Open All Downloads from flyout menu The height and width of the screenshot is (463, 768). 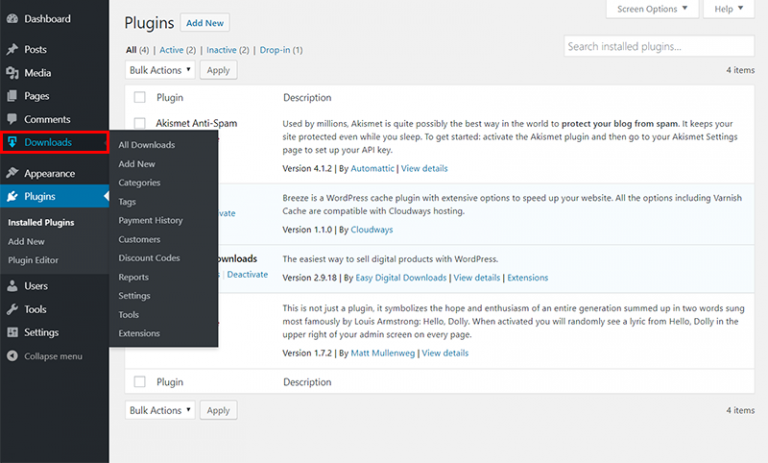pos(146,145)
